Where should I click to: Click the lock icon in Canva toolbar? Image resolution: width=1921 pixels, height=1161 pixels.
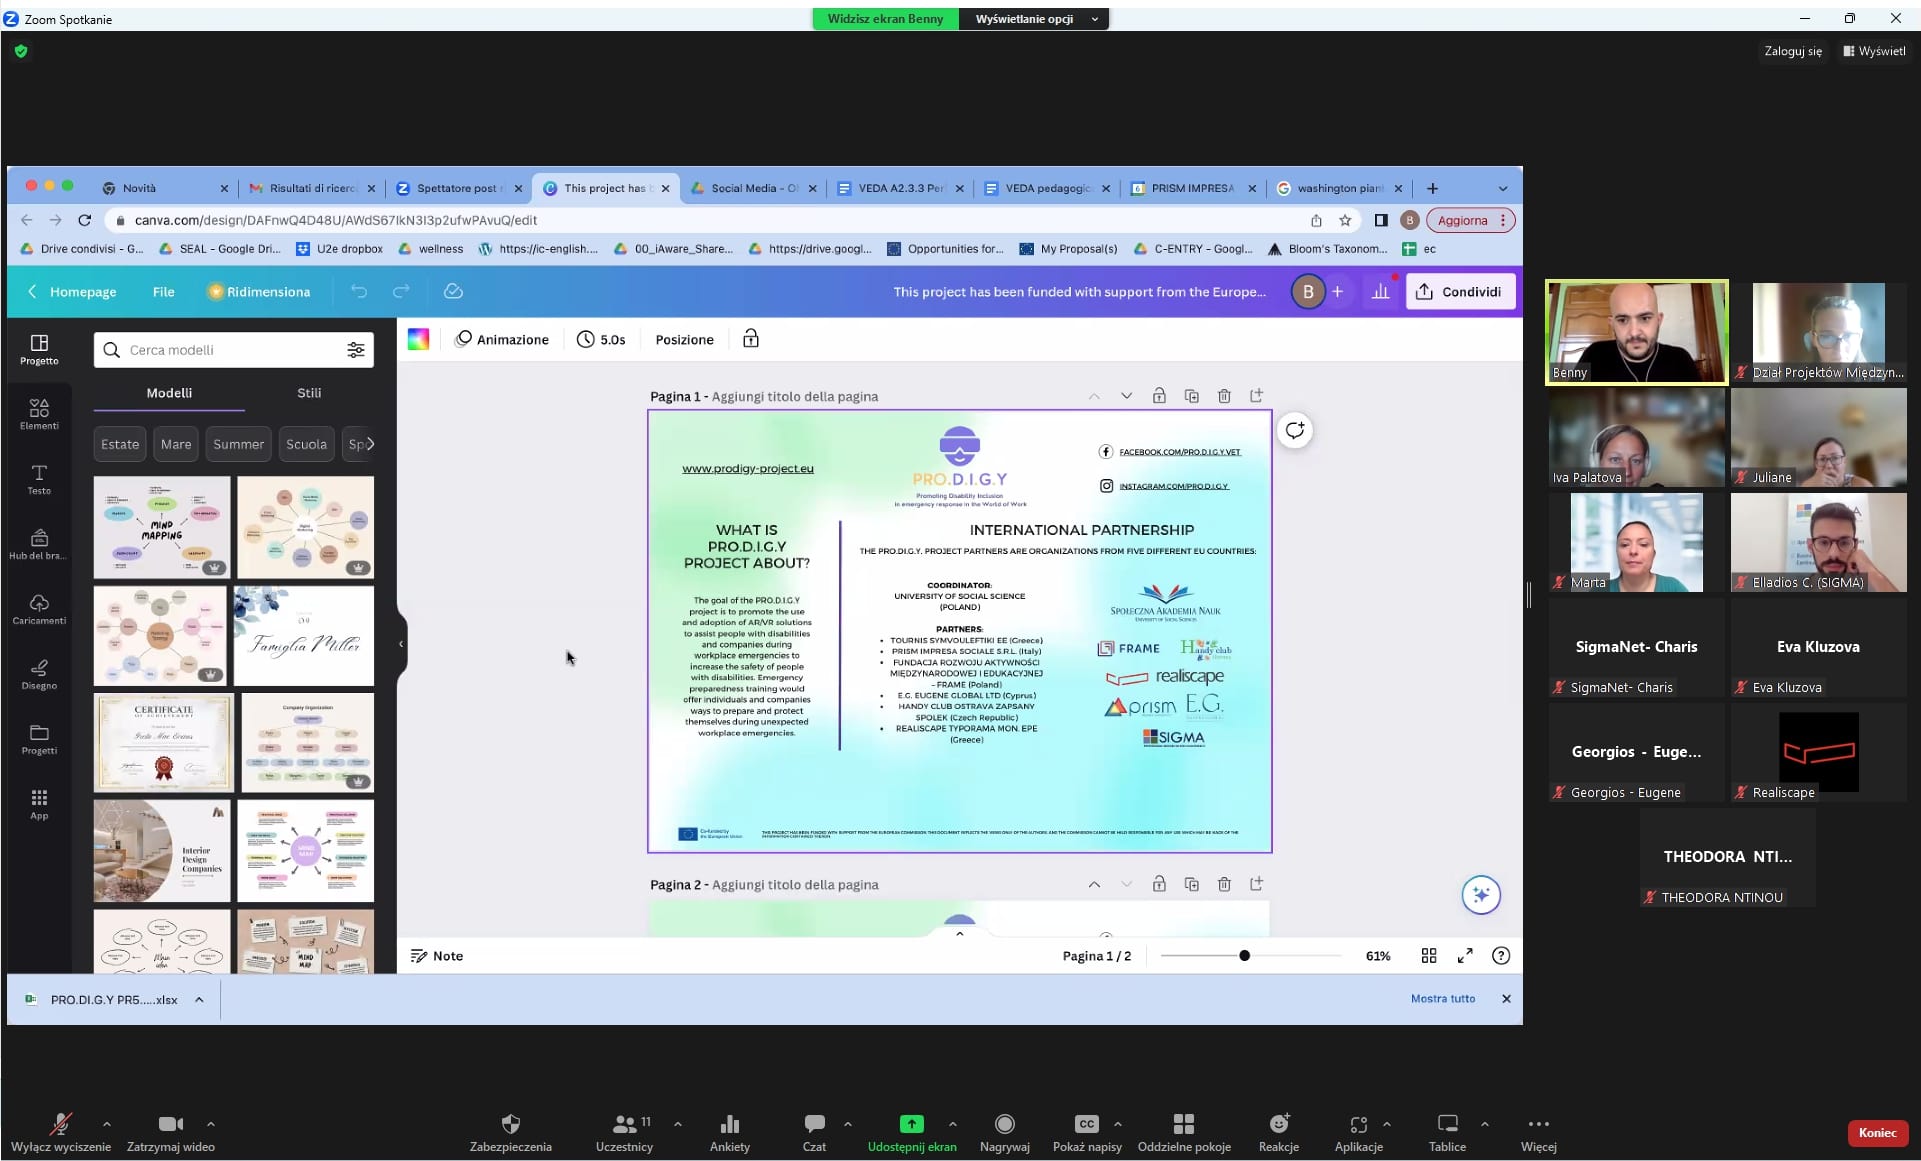[751, 339]
